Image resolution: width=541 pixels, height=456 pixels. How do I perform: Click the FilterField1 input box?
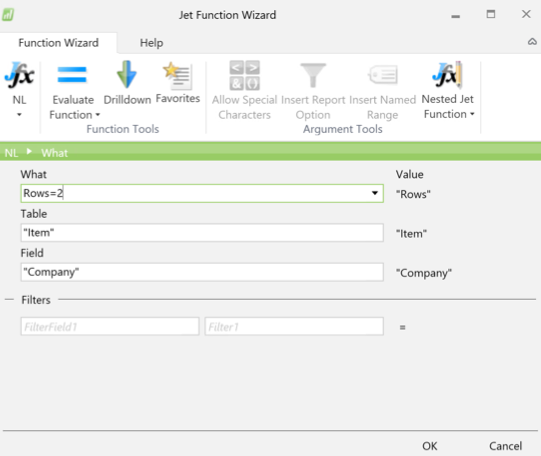point(110,326)
